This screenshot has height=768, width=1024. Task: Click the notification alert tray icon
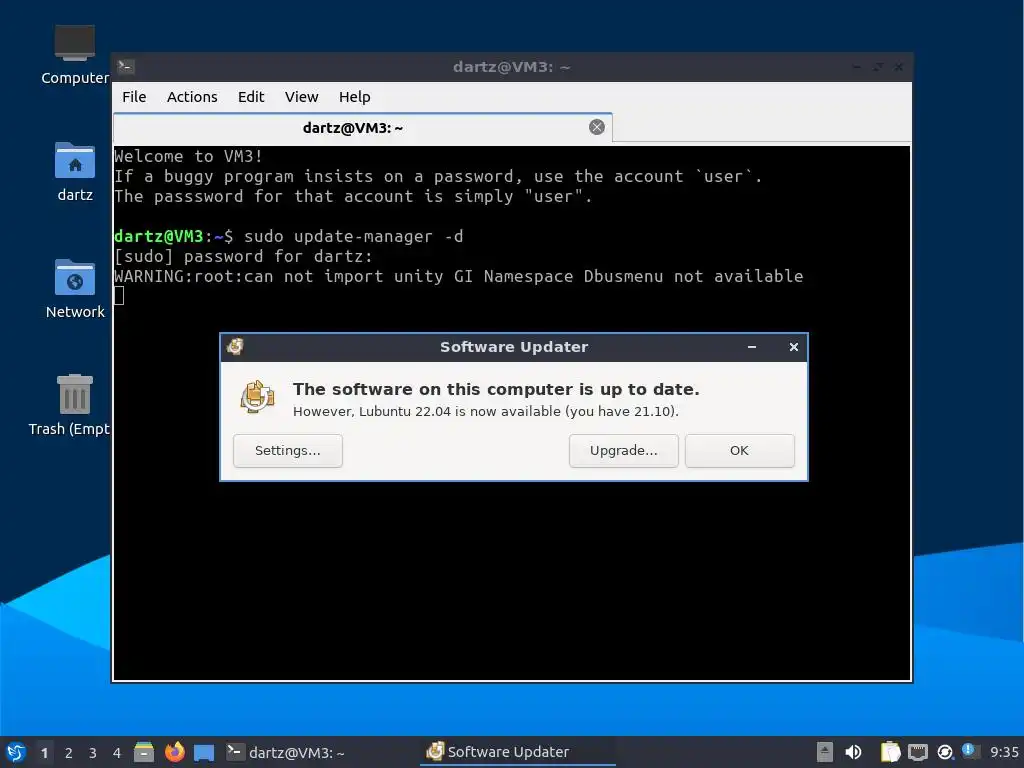[970, 750]
